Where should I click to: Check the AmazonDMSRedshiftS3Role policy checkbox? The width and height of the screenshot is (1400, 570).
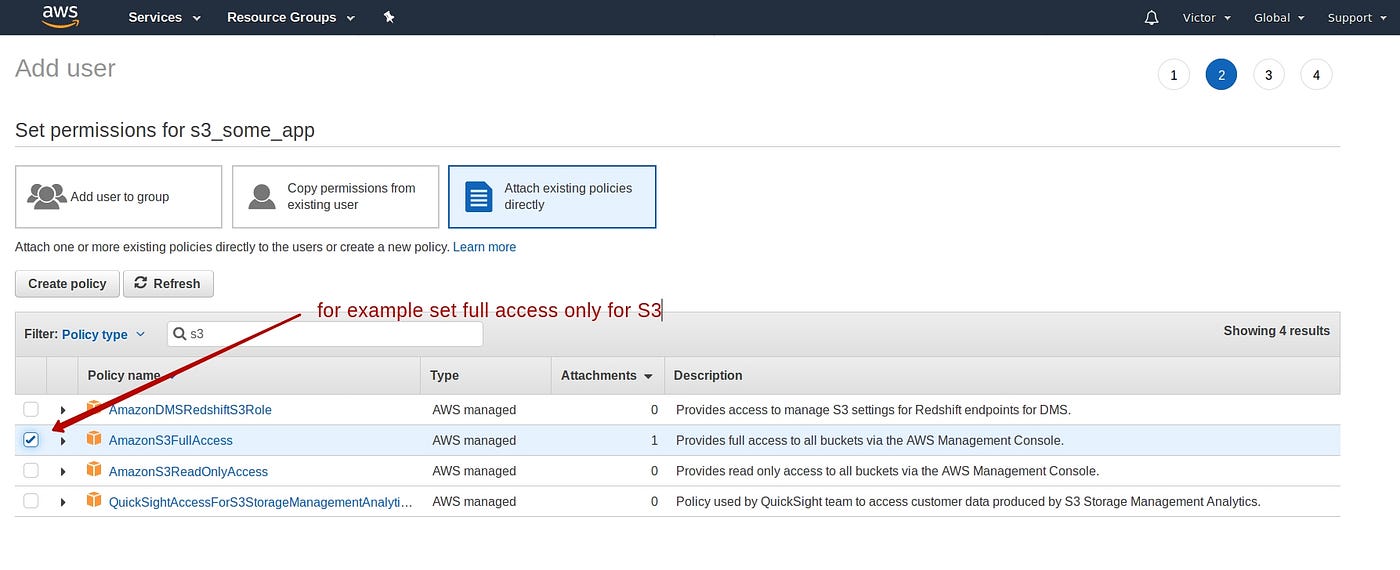pyautogui.click(x=31, y=409)
